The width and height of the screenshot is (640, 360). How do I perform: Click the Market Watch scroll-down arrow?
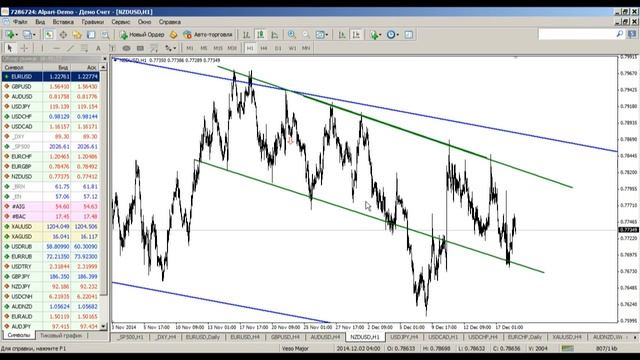coord(103,327)
